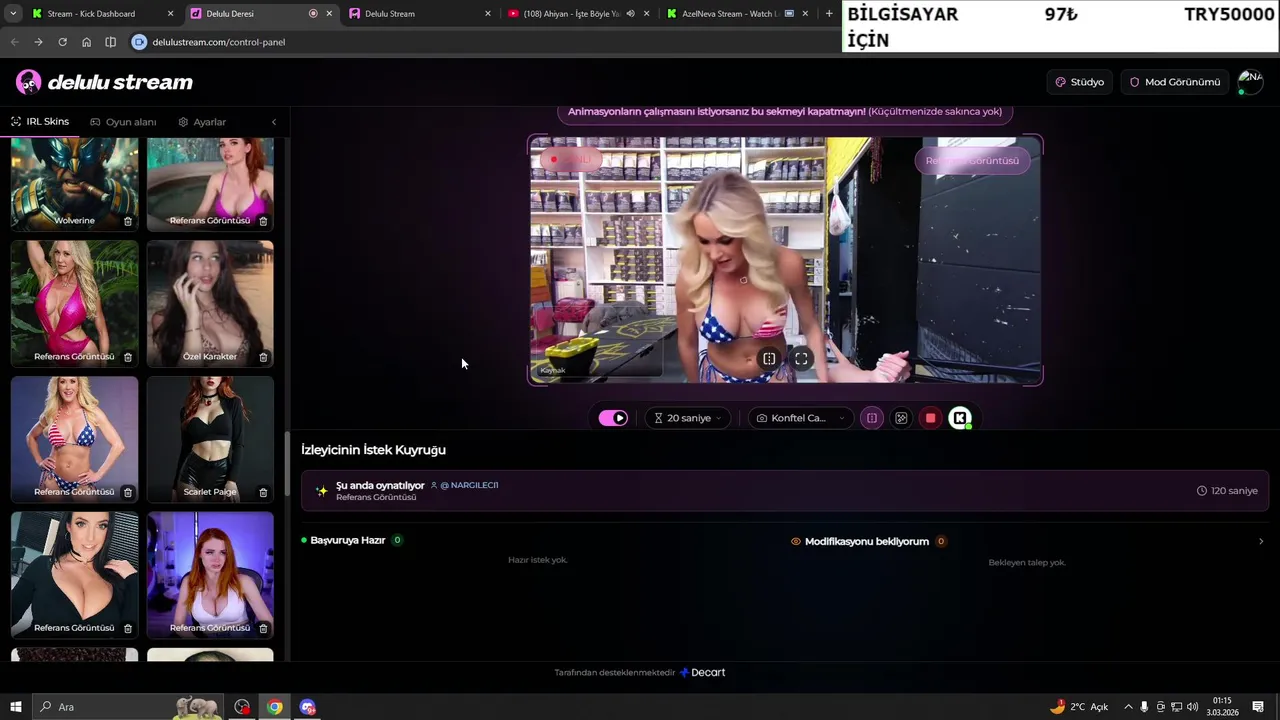This screenshot has width=1280, height=720.
Task: Go back in the browser
Action: point(14,42)
